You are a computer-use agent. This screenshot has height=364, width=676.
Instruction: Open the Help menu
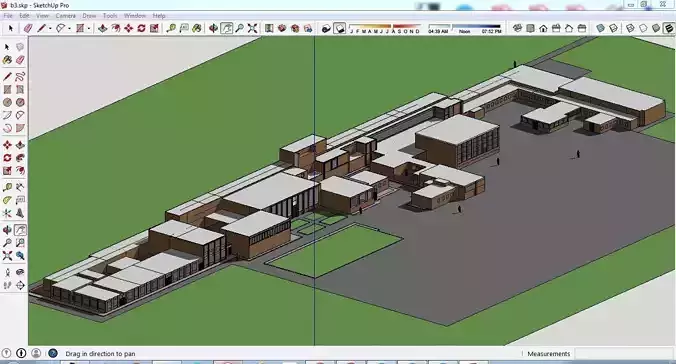(x=159, y=16)
